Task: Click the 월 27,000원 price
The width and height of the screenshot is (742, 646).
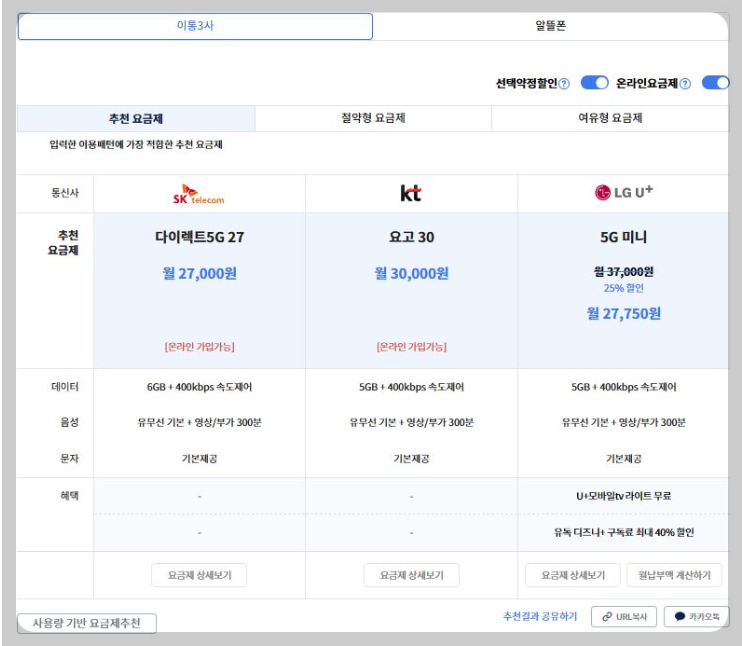Action: [x=199, y=273]
